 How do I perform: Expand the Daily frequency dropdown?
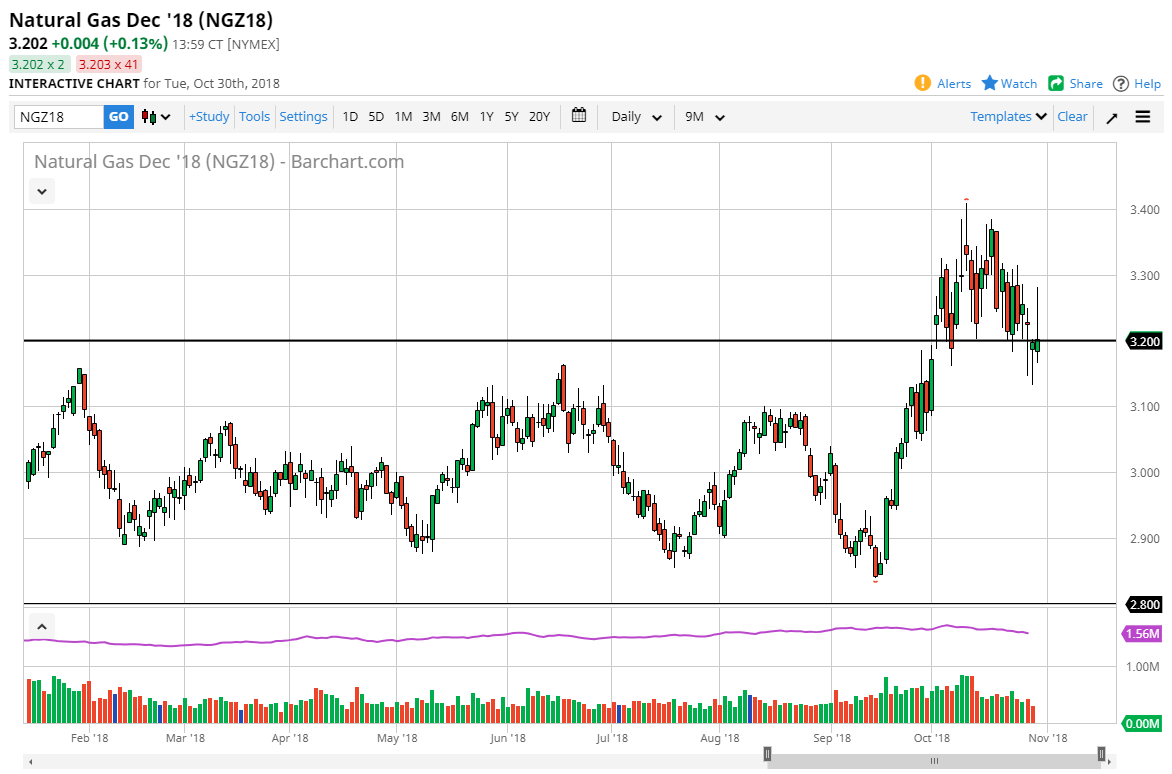coord(636,117)
